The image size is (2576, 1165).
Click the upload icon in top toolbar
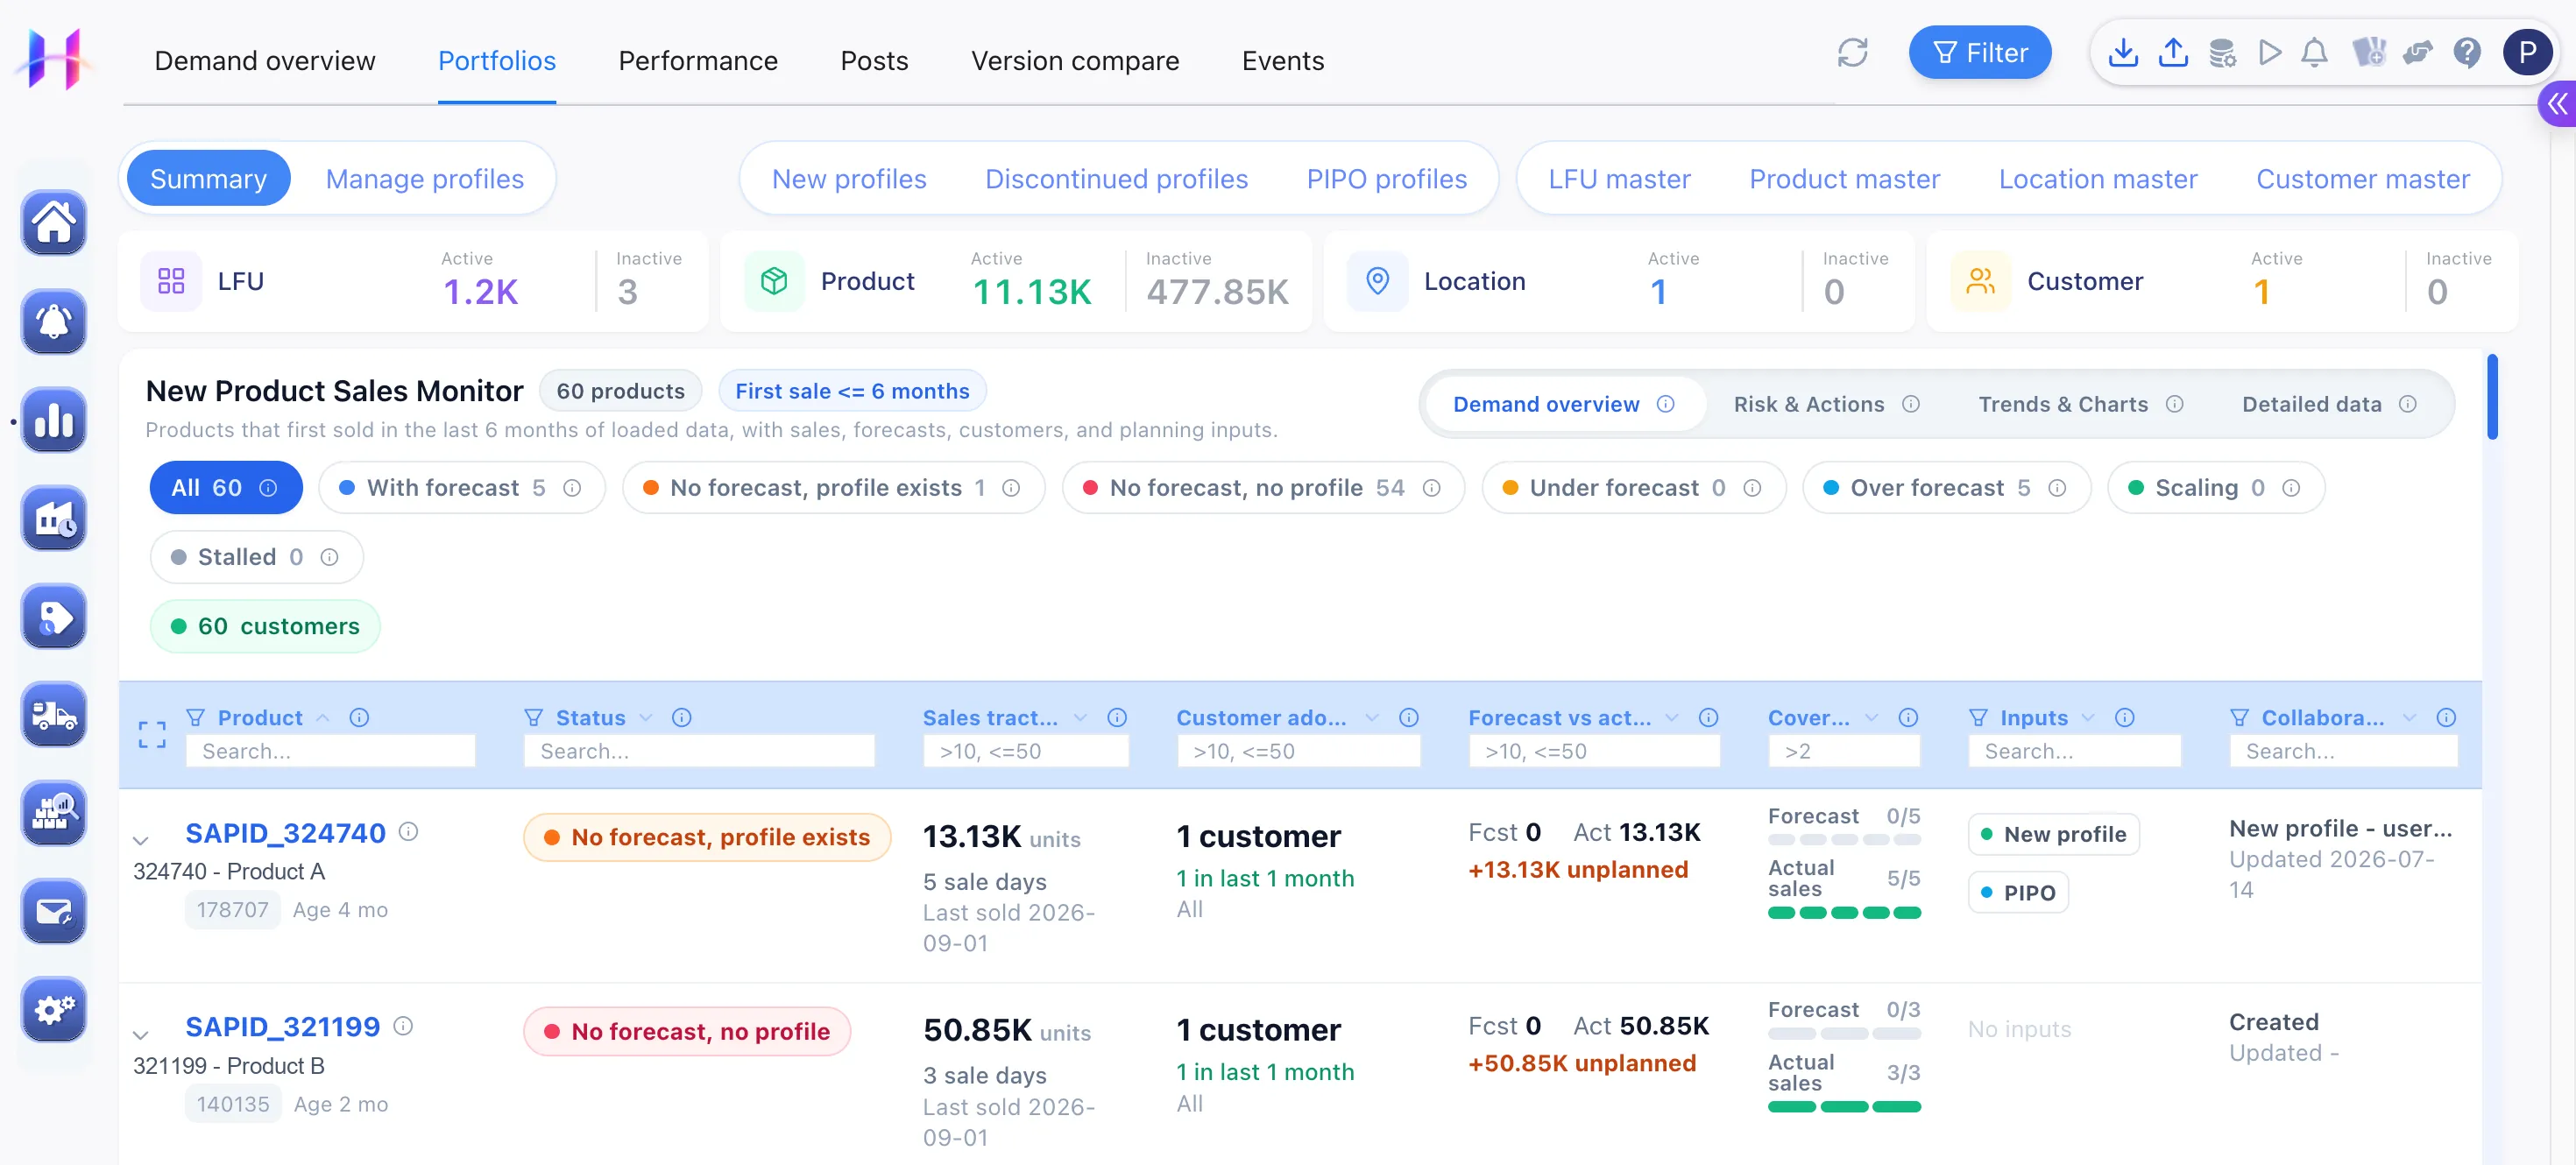point(2173,53)
